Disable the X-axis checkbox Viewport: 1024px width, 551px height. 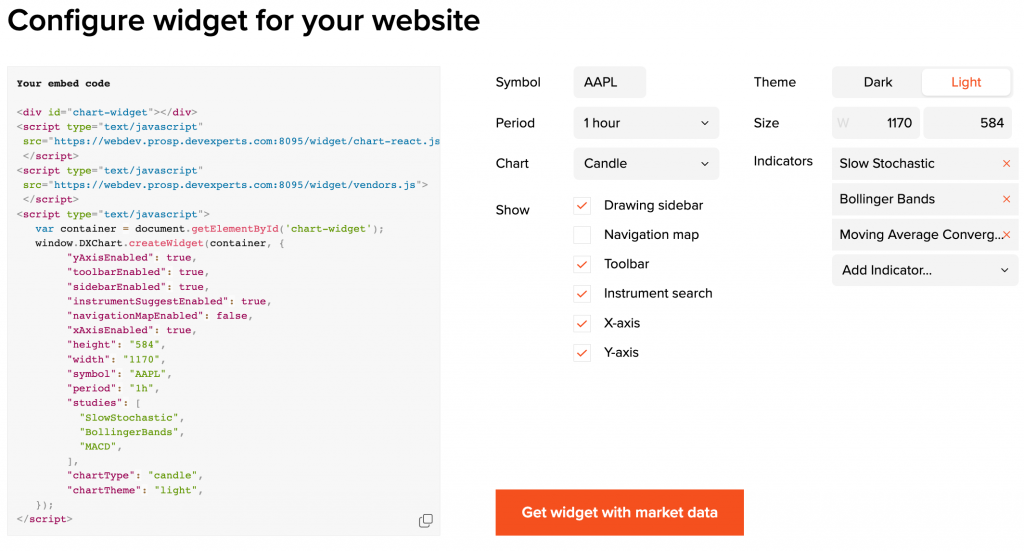click(x=582, y=323)
